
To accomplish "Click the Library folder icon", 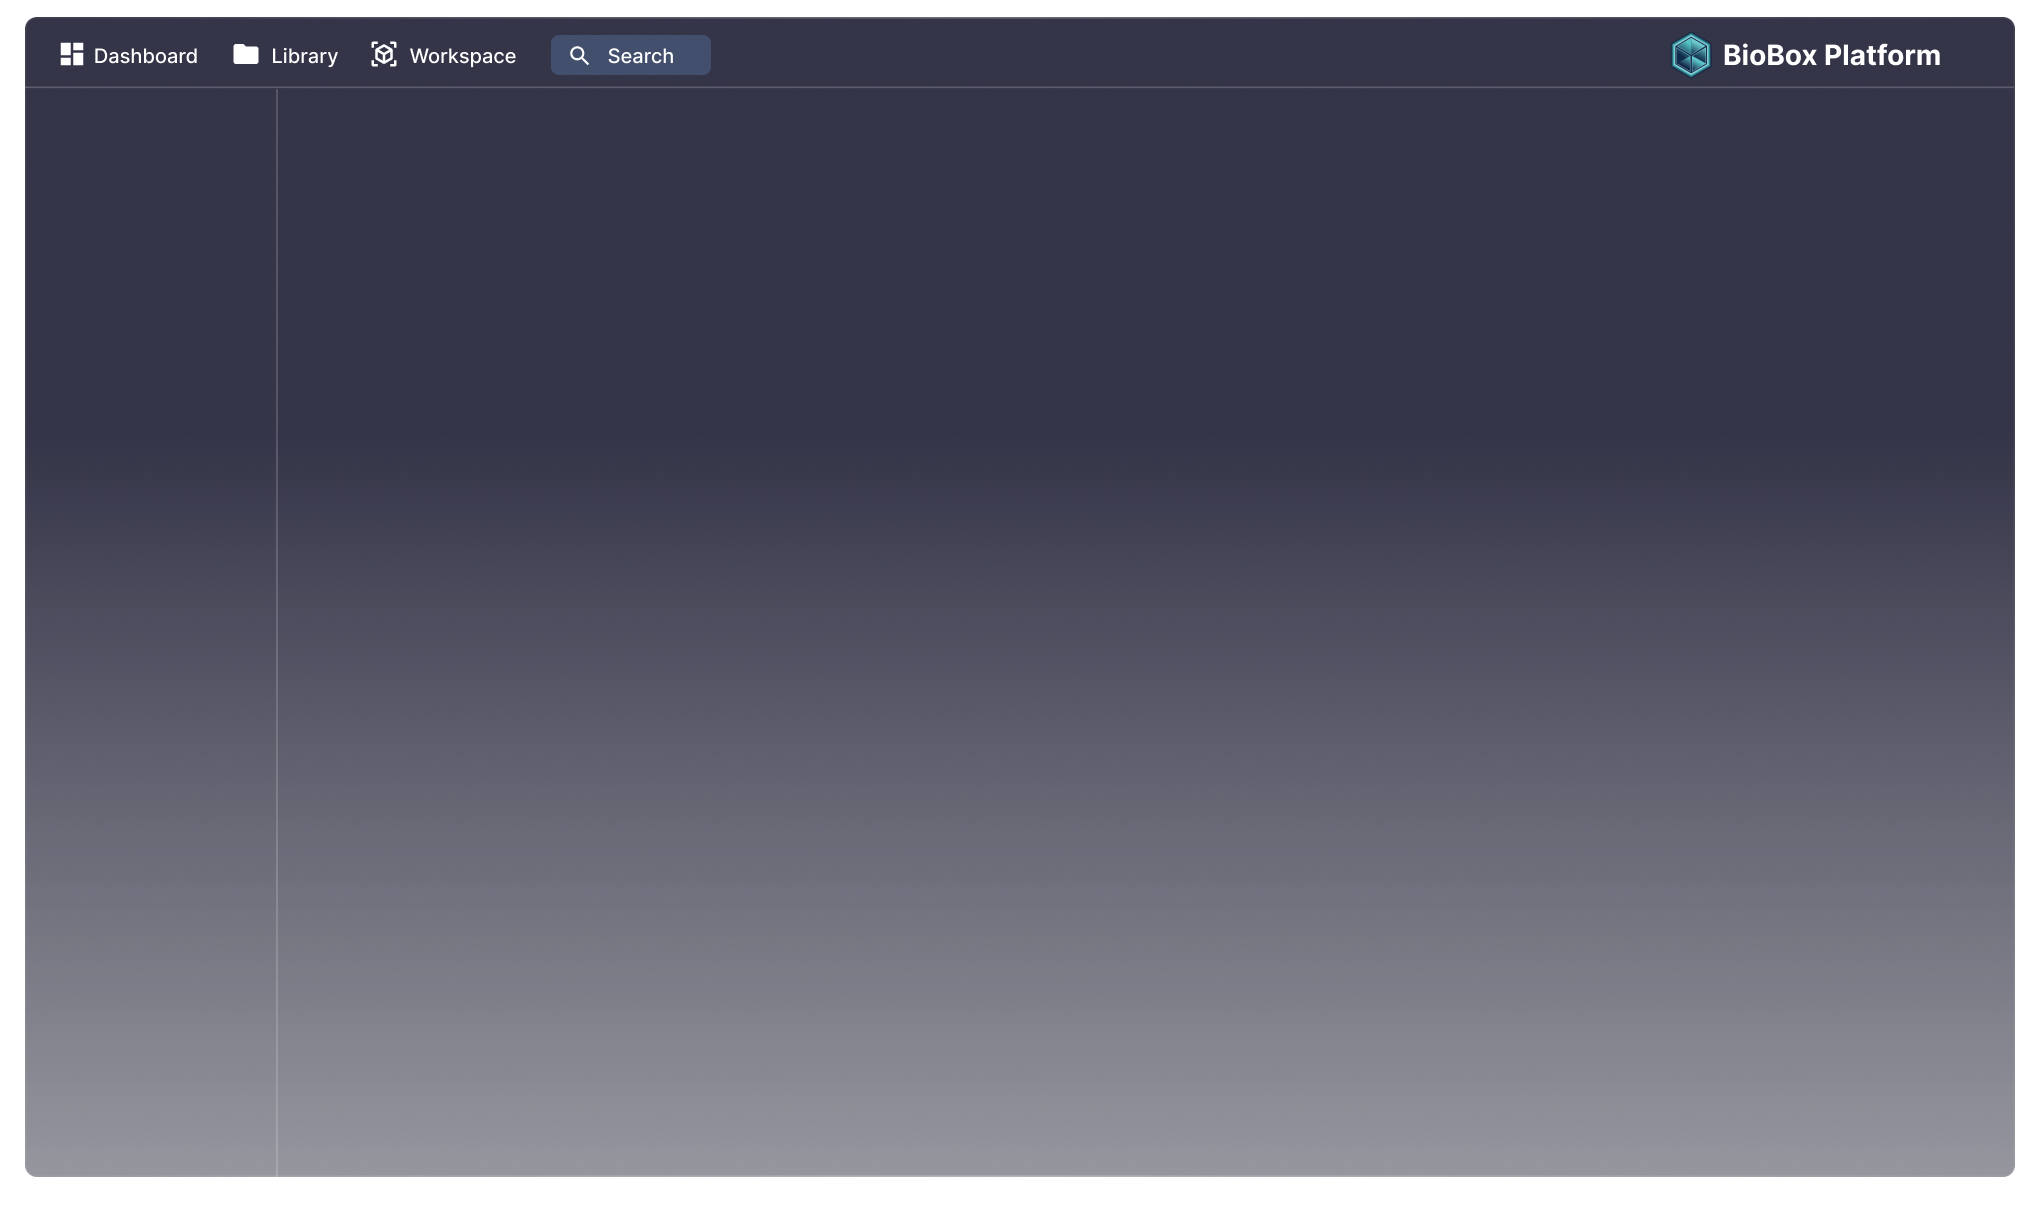I will click(x=245, y=55).
